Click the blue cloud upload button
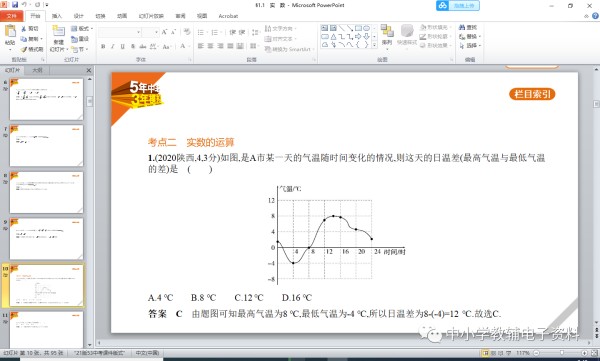The image size is (600, 361). [458, 5]
